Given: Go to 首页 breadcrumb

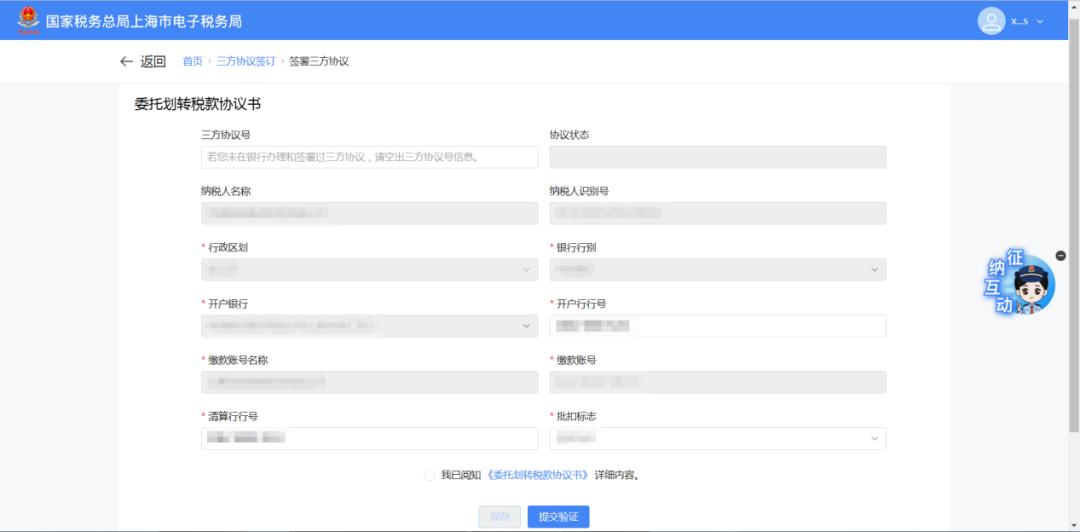Looking at the screenshot, I should (x=192, y=62).
